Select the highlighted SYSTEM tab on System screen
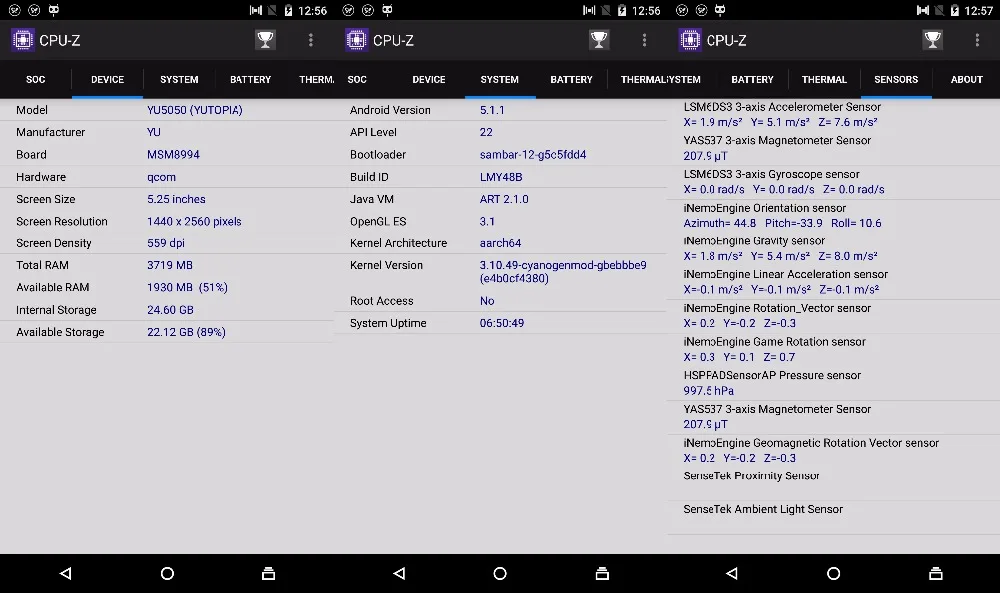Viewport: 1000px width, 593px height. (x=499, y=80)
